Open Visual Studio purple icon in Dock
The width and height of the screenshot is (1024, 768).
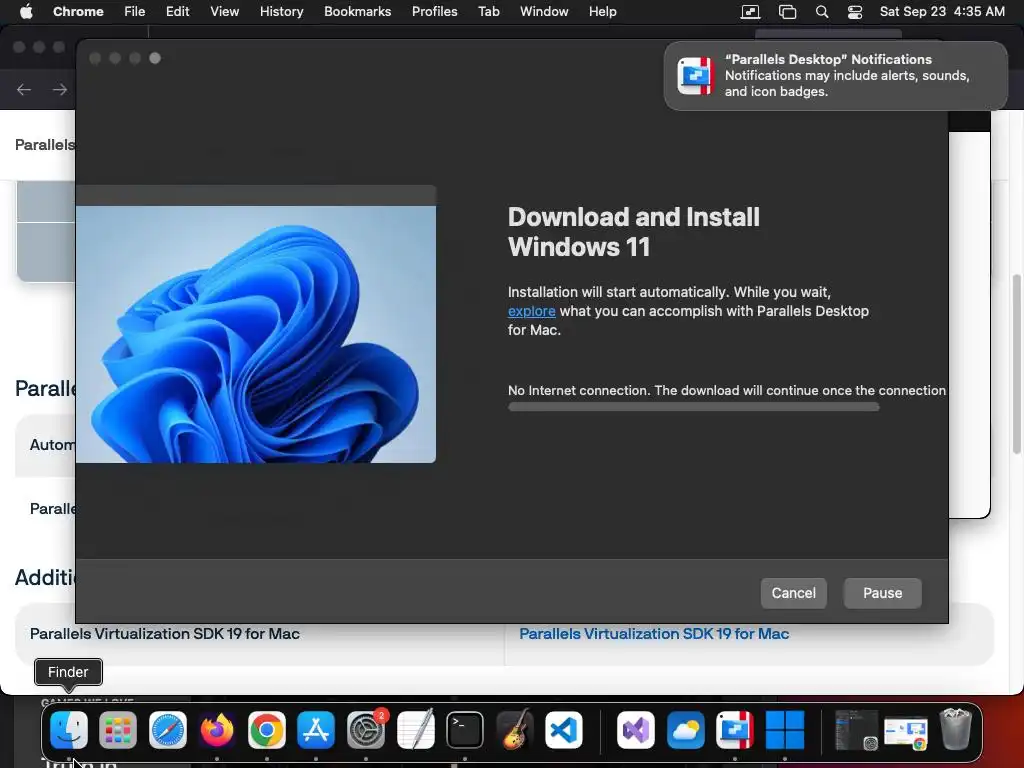636,729
